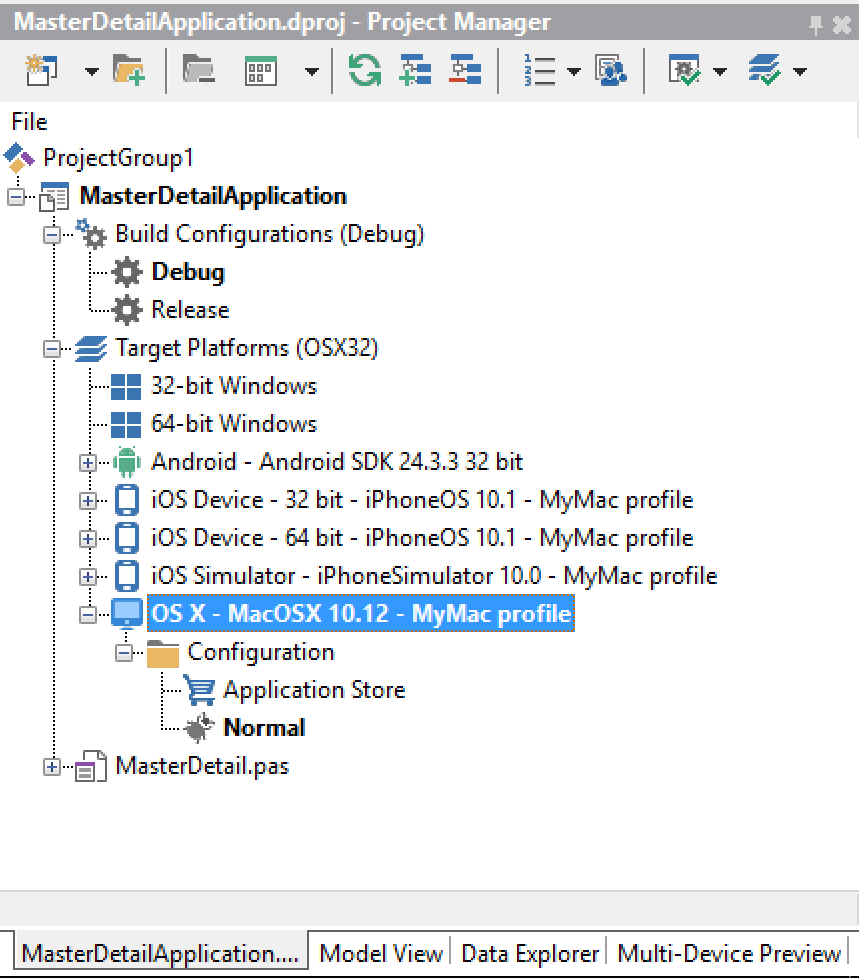This screenshot has height=978, width=859.
Task: Collapse the Build Configurations node
Action: (x=52, y=235)
